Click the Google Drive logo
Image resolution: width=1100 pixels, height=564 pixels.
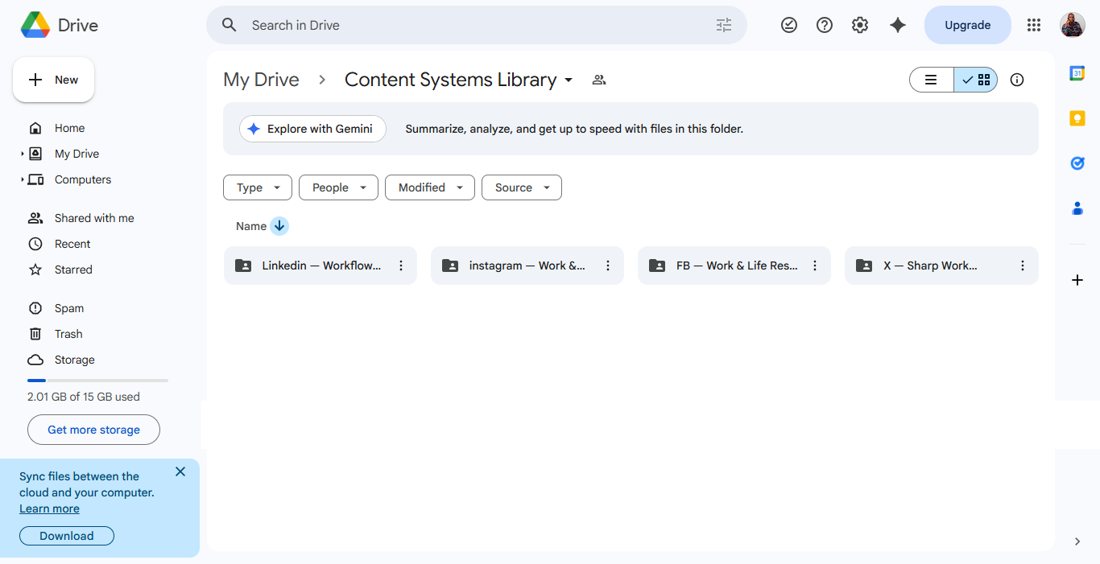click(x=35, y=25)
